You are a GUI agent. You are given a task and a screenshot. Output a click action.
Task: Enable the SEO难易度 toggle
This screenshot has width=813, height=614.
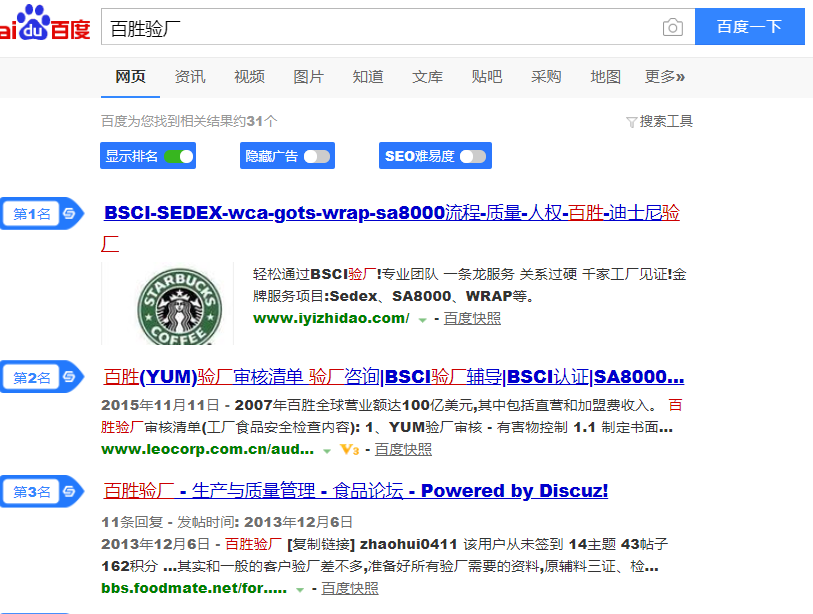(x=473, y=156)
